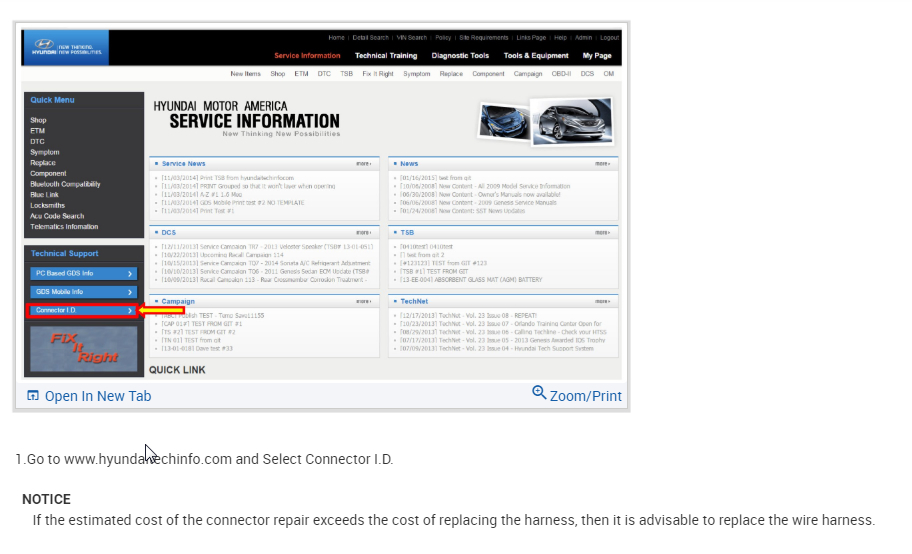This screenshot has width=912, height=554.
Task: Click Telematics Information in Quick Menu
Action: coord(64,227)
